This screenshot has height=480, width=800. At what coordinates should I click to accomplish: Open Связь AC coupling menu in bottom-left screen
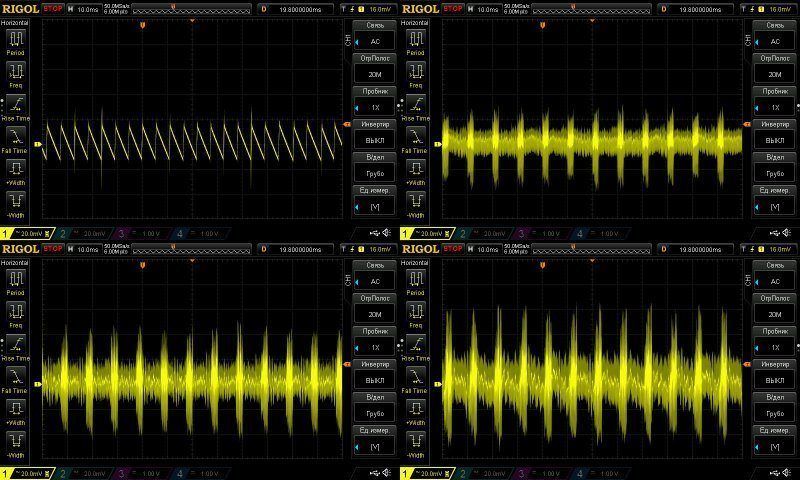pyautogui.click(x=375, y=275)
